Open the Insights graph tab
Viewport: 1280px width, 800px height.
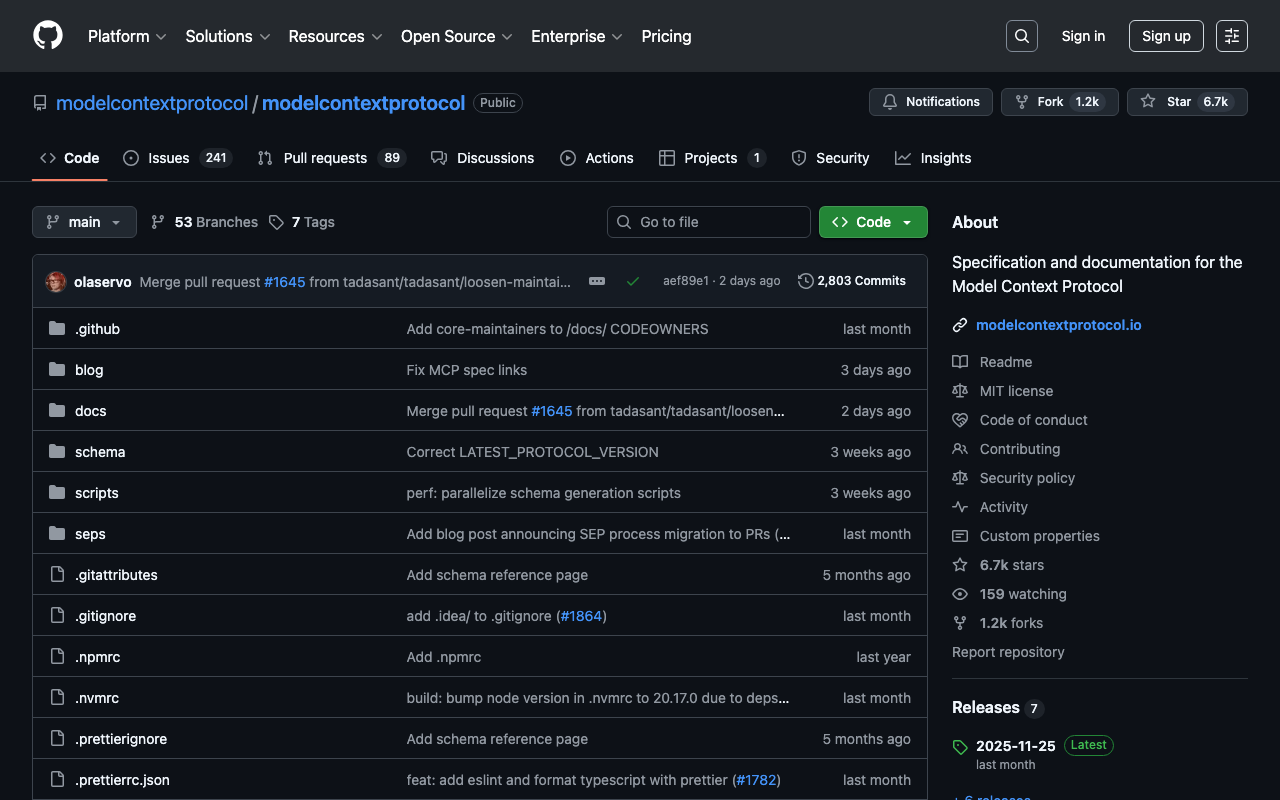[933, 158]
